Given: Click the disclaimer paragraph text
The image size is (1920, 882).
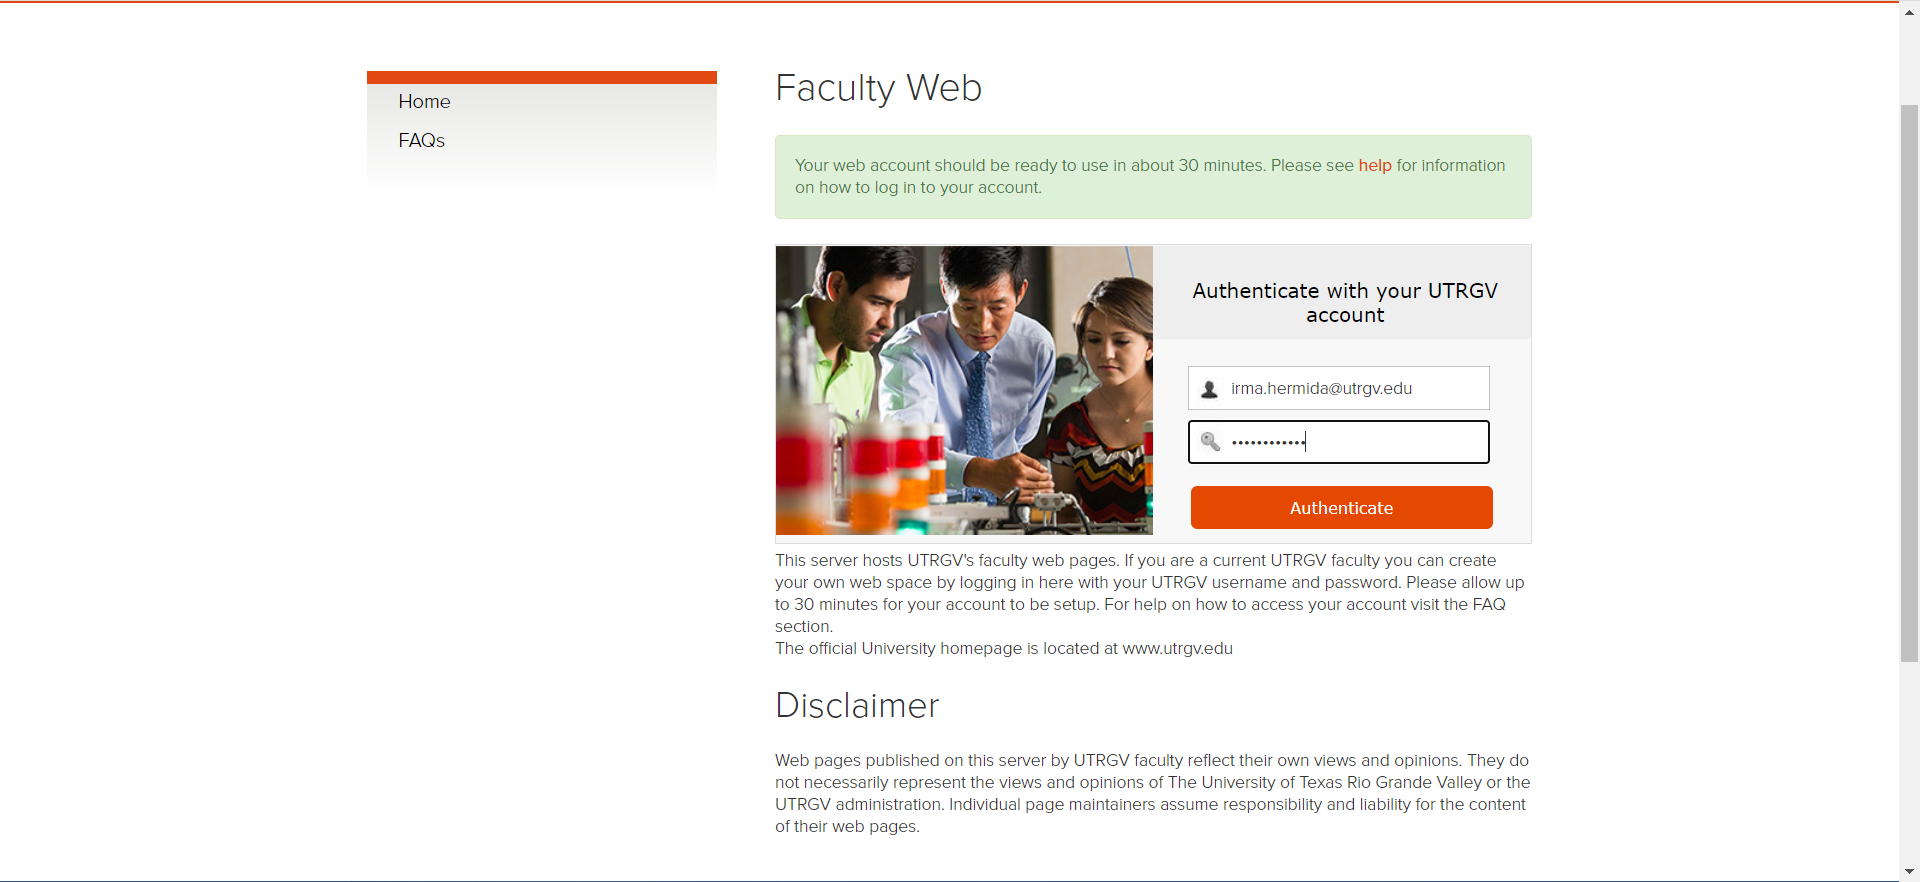Looking at the screenshot, I should point(1152,793).
